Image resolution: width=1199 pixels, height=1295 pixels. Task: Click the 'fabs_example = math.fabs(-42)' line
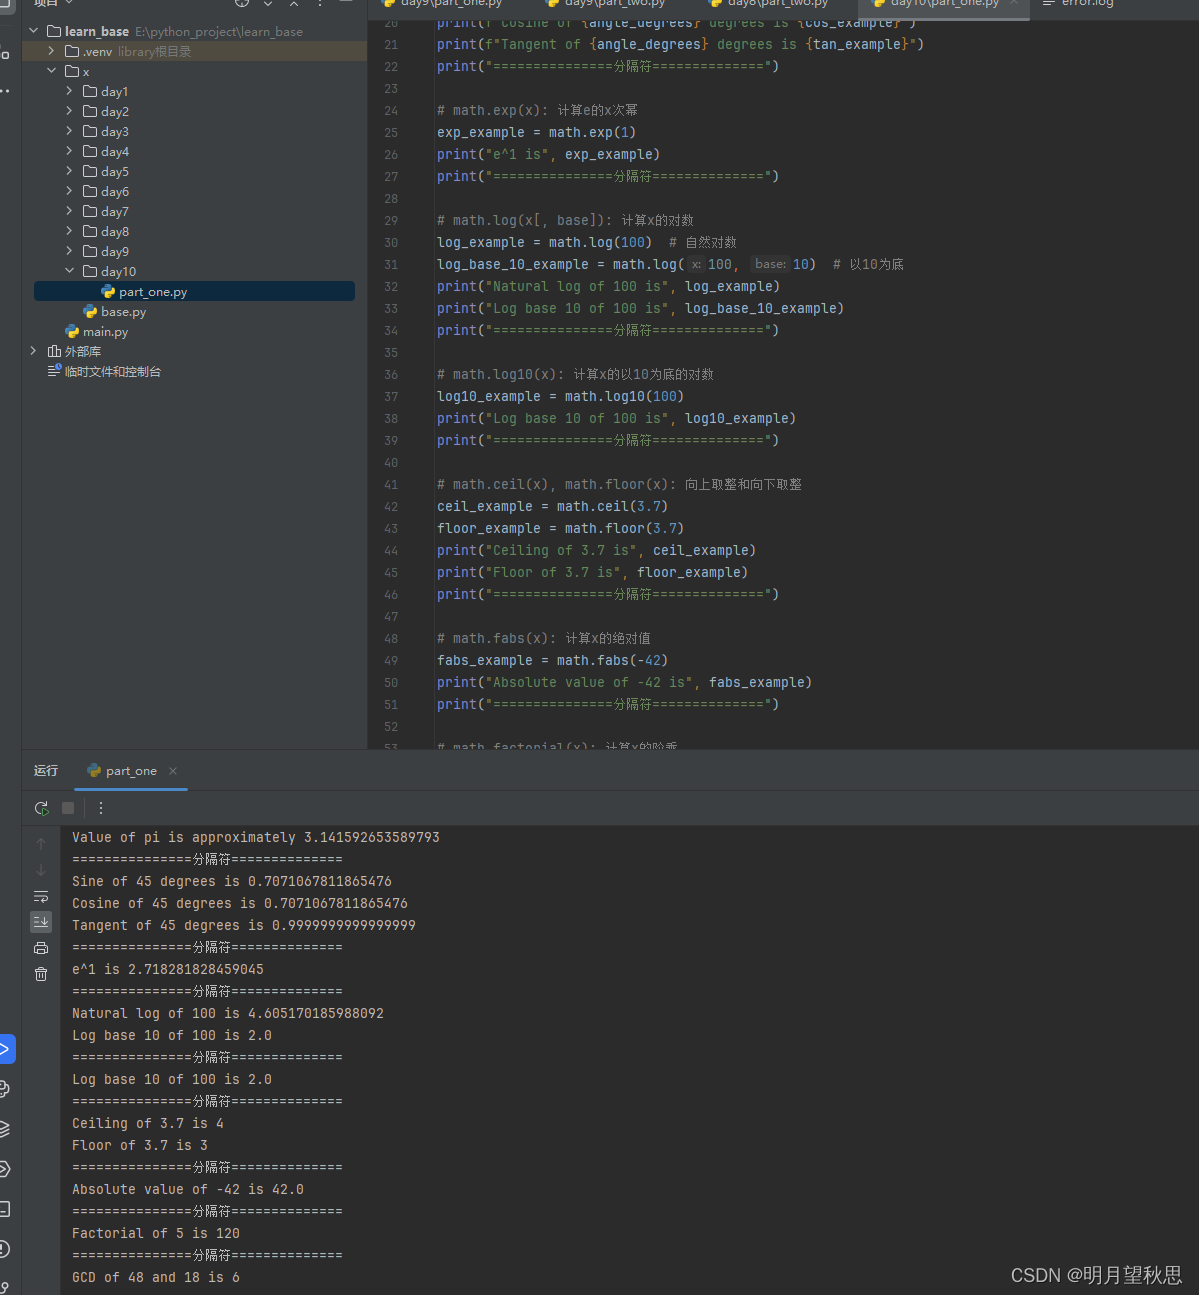(x=552, y=660)
